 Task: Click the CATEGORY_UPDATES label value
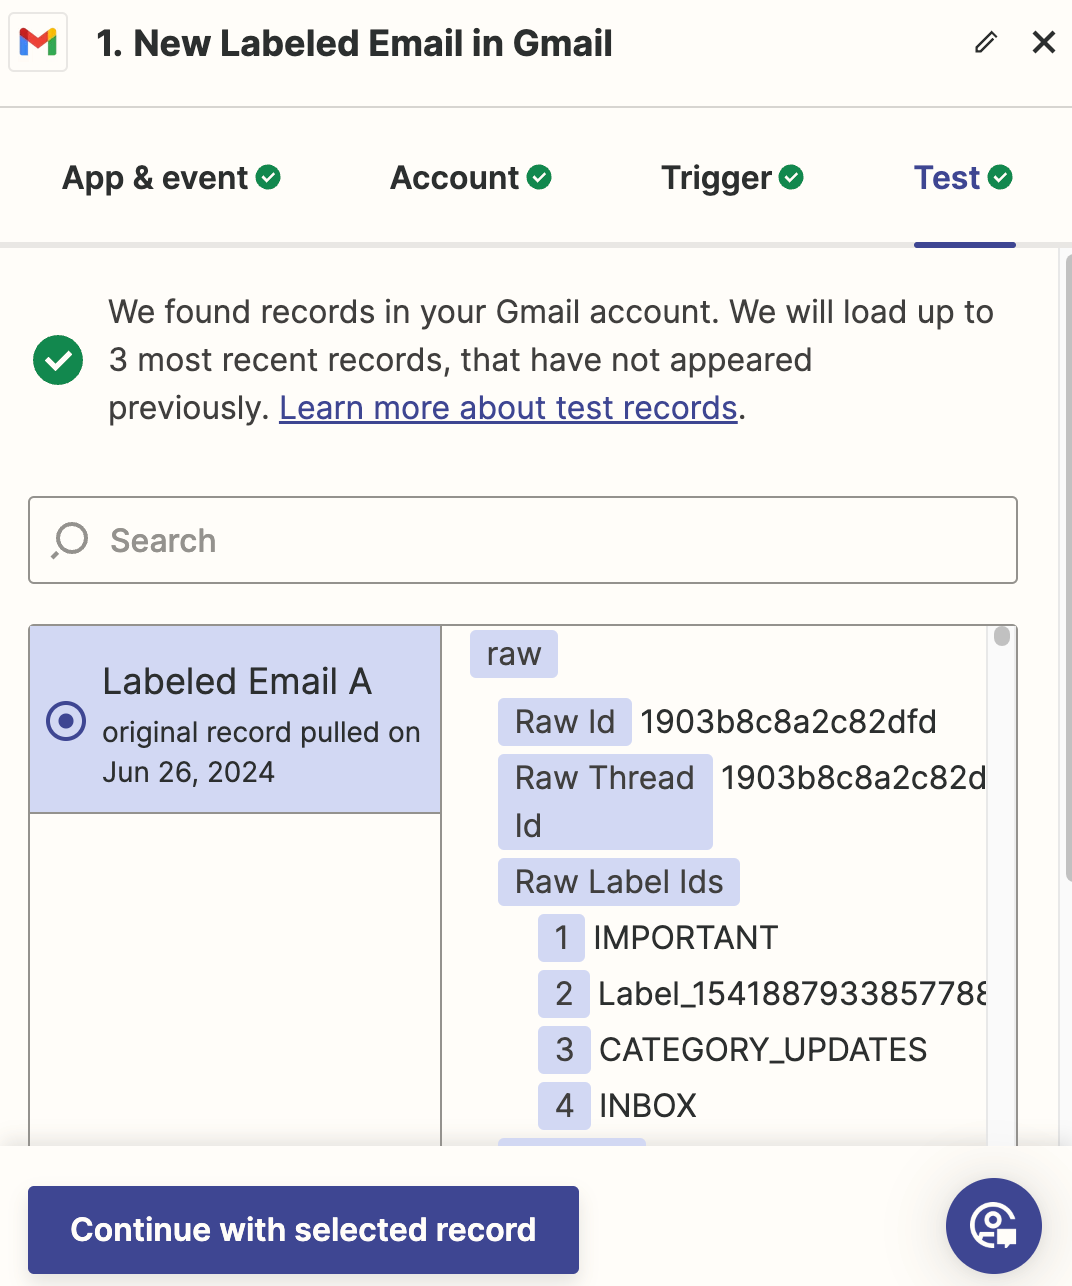click(763, 1050)
